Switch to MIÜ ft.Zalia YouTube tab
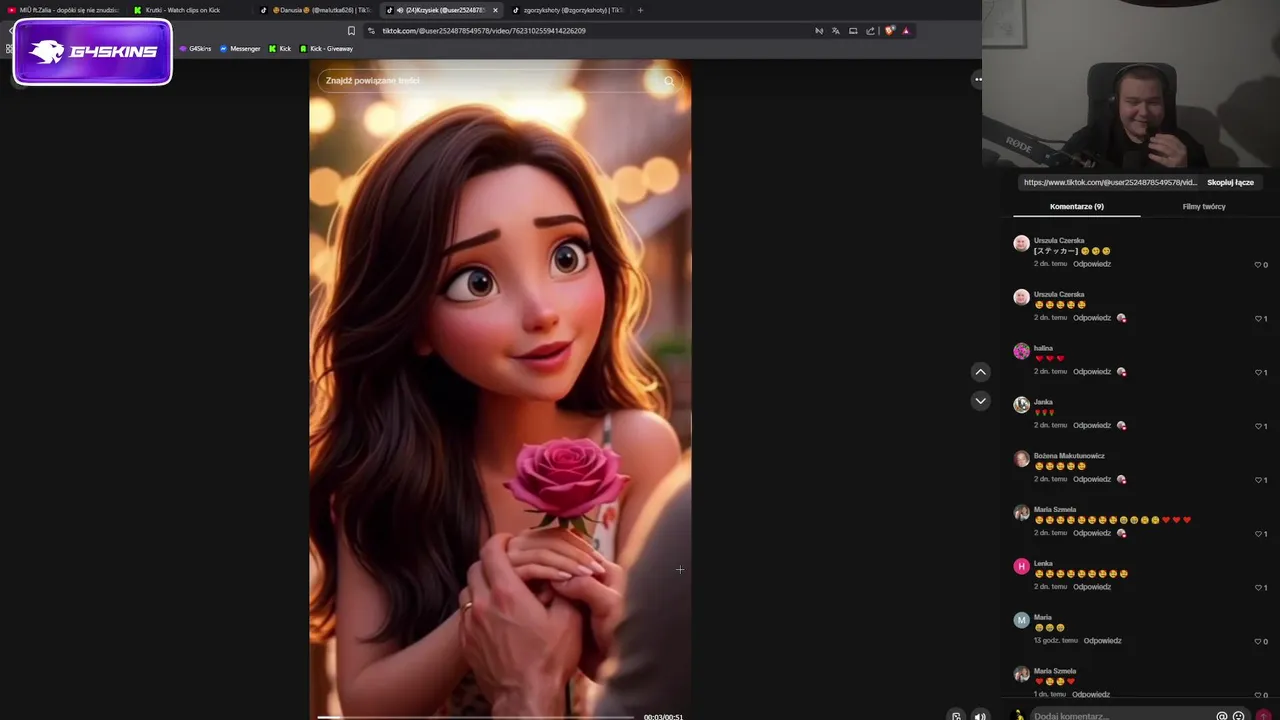1280x720 pixels. (x=64, y=10)
